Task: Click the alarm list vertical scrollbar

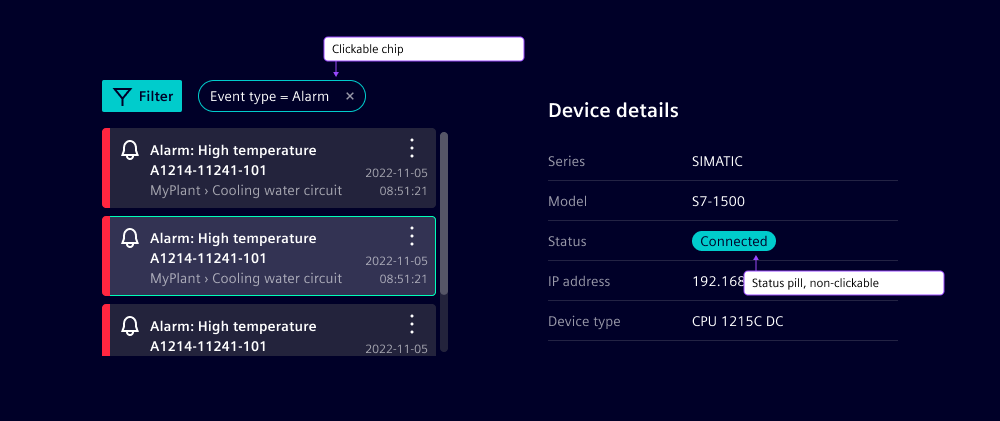Action: coord(444,212)
